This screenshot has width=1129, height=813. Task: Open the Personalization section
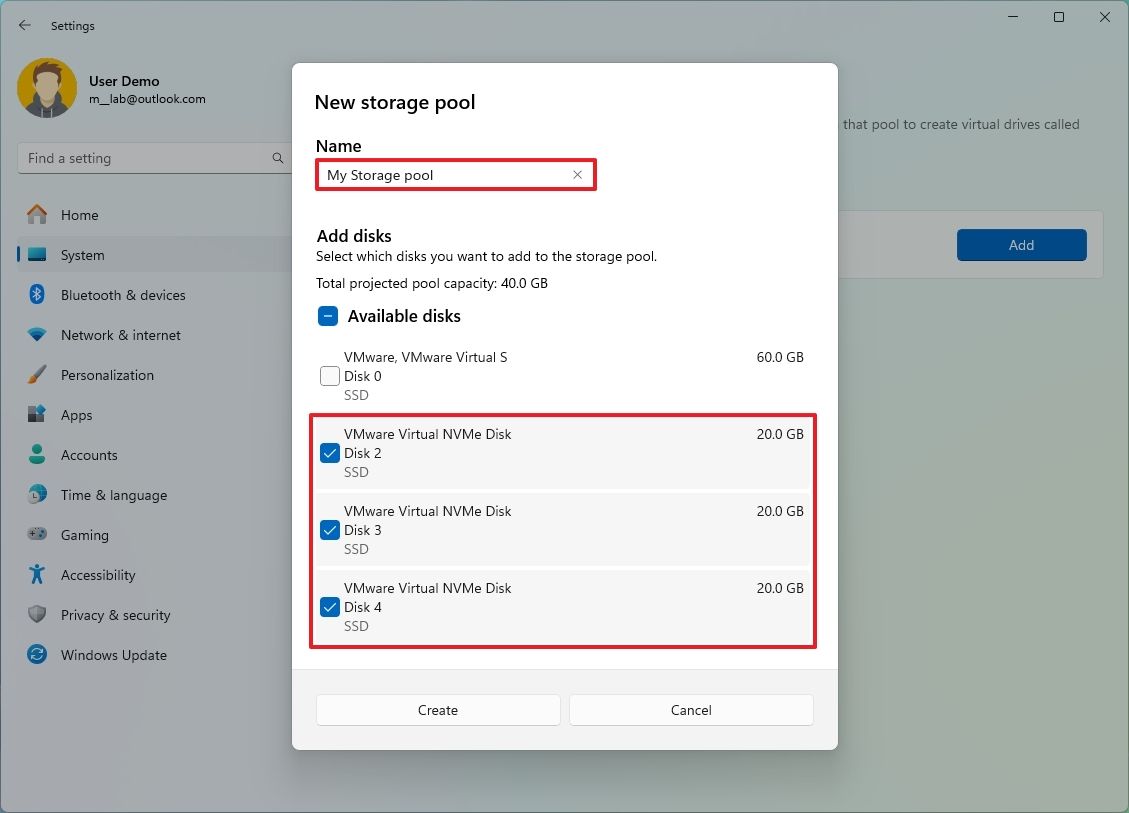pyautogui.click(x=107, y=375)
